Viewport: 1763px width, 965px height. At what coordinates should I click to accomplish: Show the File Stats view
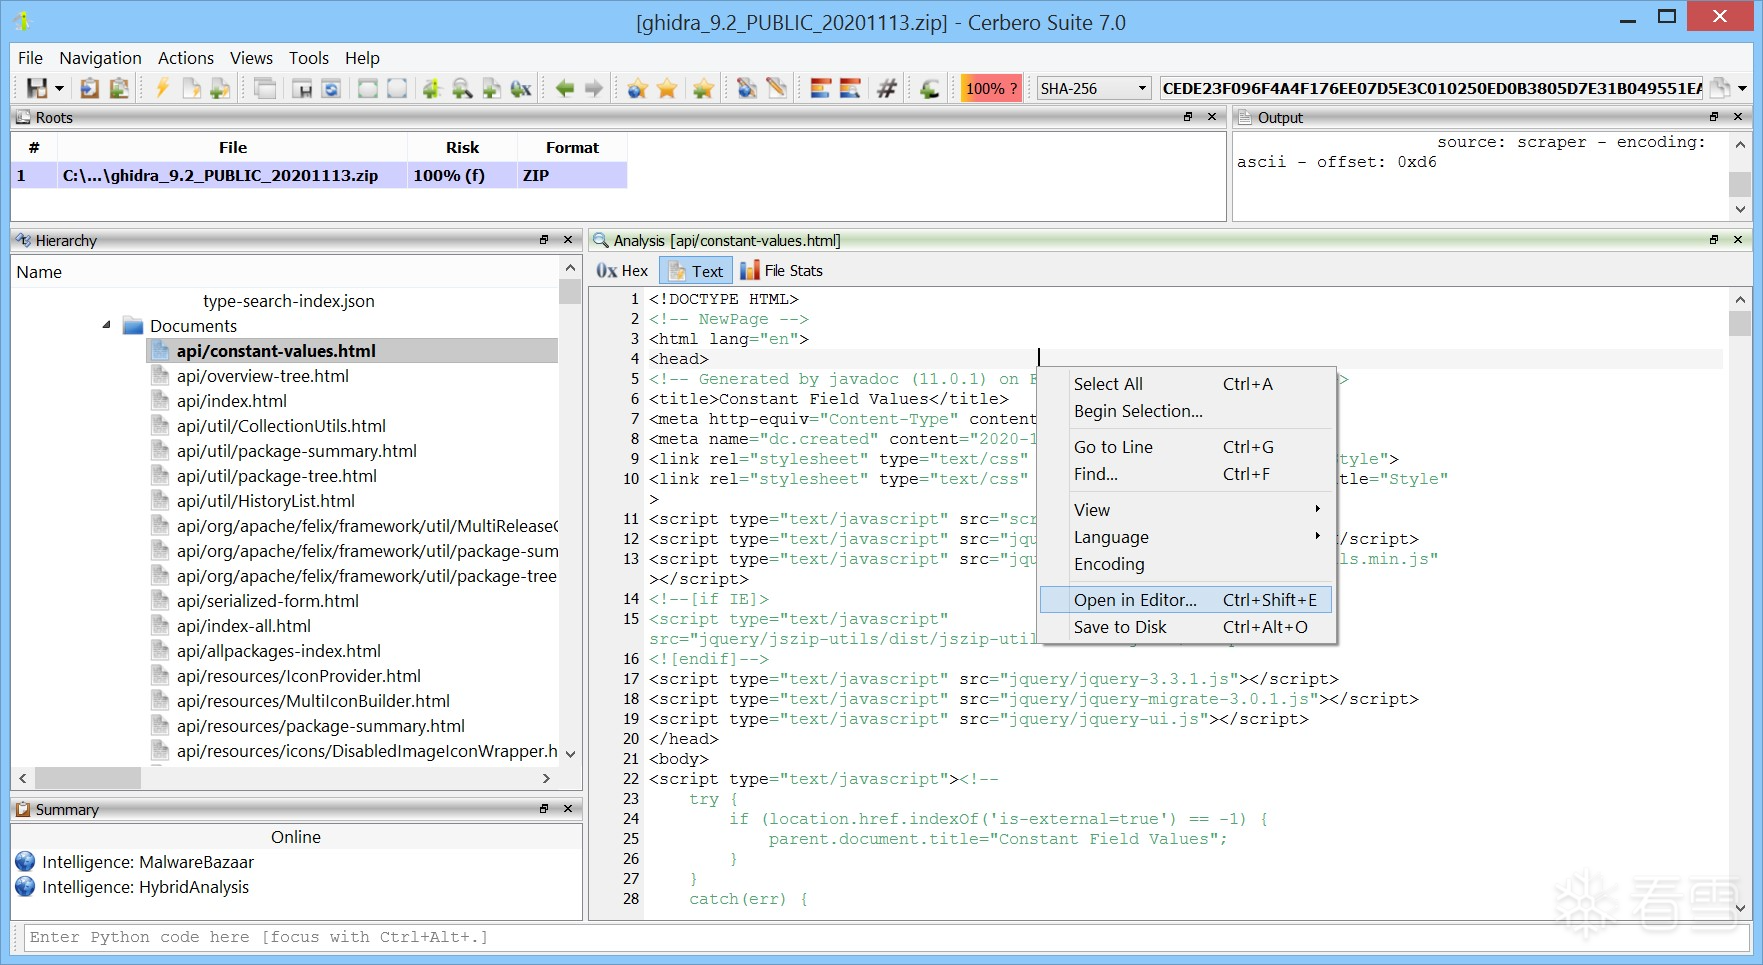point(781,271)
